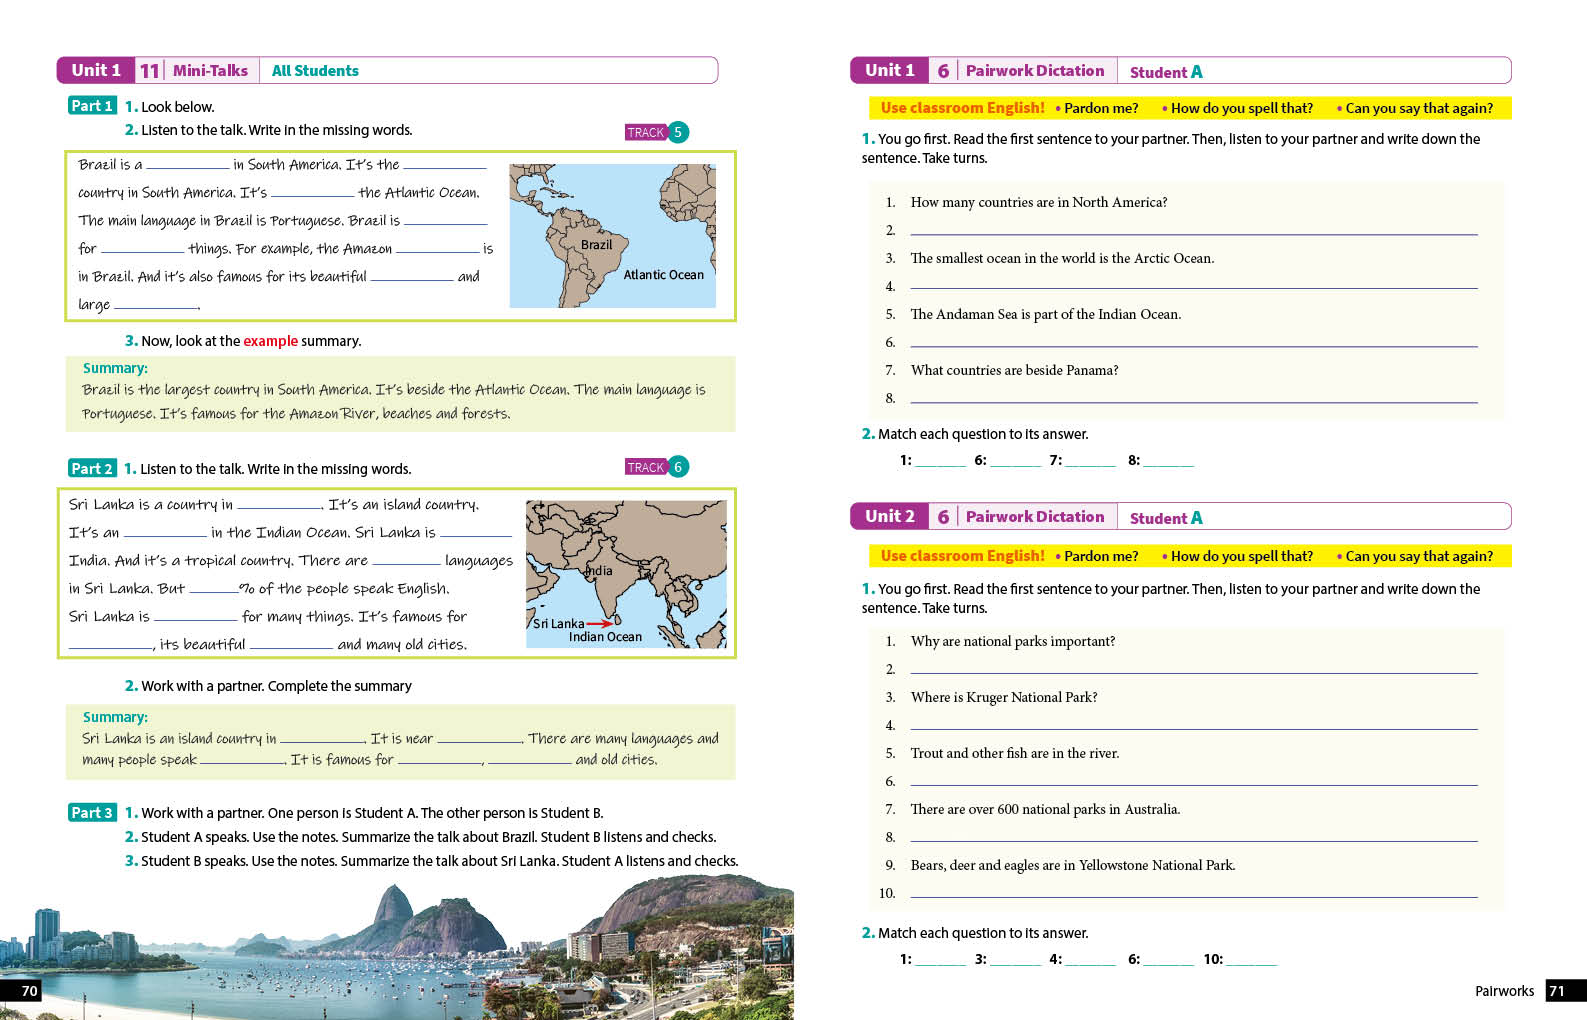Click the writing line below 'What countries are beside Panama?'
Image resolution: width=1587 pixels, height=1020 pixels.
point(1193,398)
